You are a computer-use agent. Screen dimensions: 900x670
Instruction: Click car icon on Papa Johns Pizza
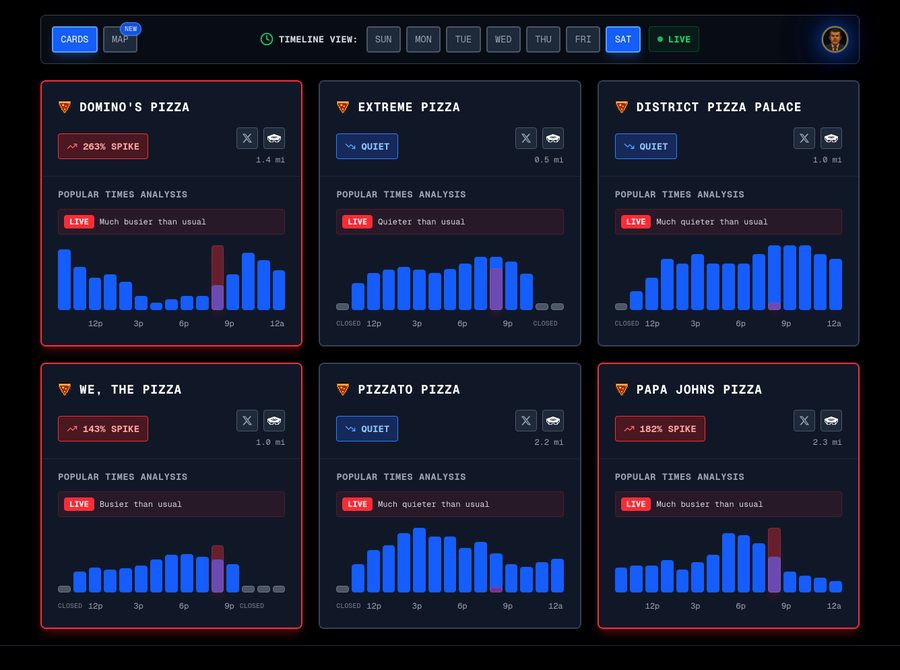831,421
